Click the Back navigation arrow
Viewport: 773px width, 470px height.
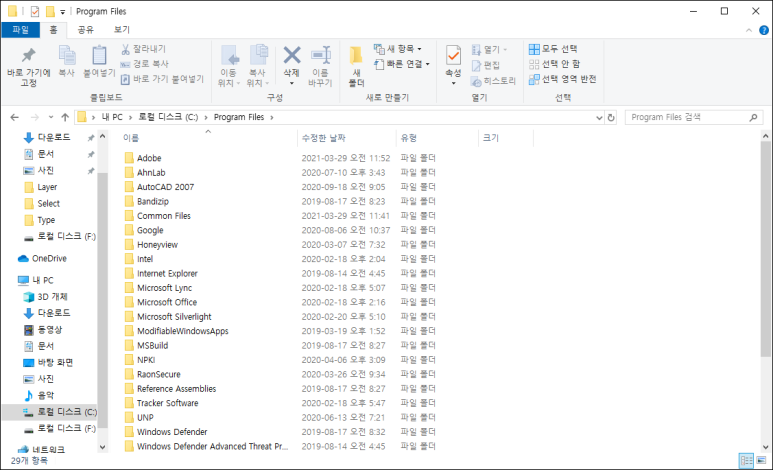point(14,117)
